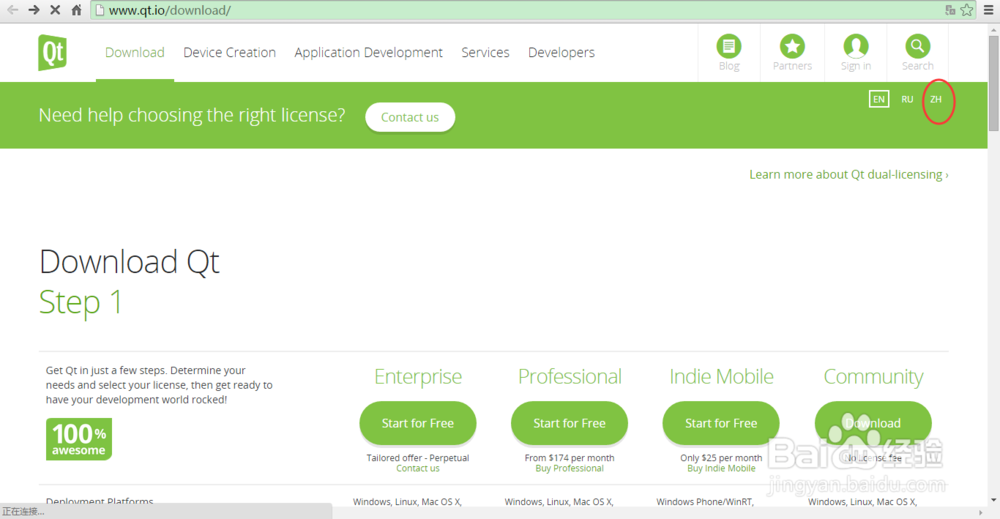Bookmark page with star icon
Viewport: 1000px width, 519px height.
coord(967,10)
